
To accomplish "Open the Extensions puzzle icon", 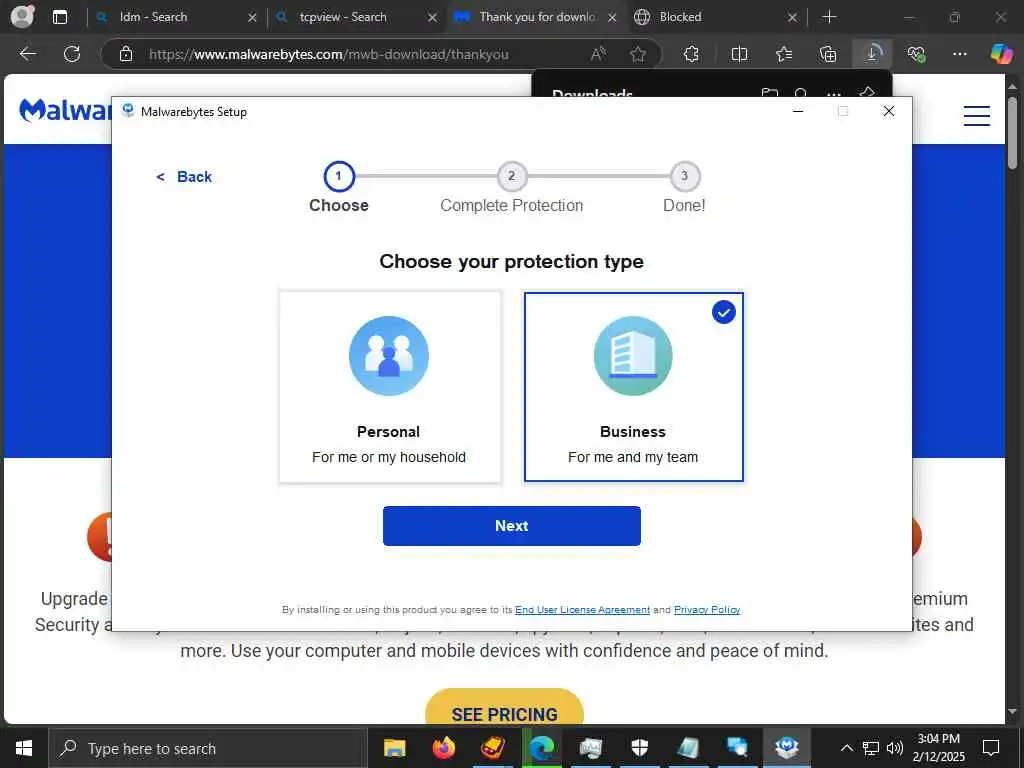I will [x=691, y=54].
